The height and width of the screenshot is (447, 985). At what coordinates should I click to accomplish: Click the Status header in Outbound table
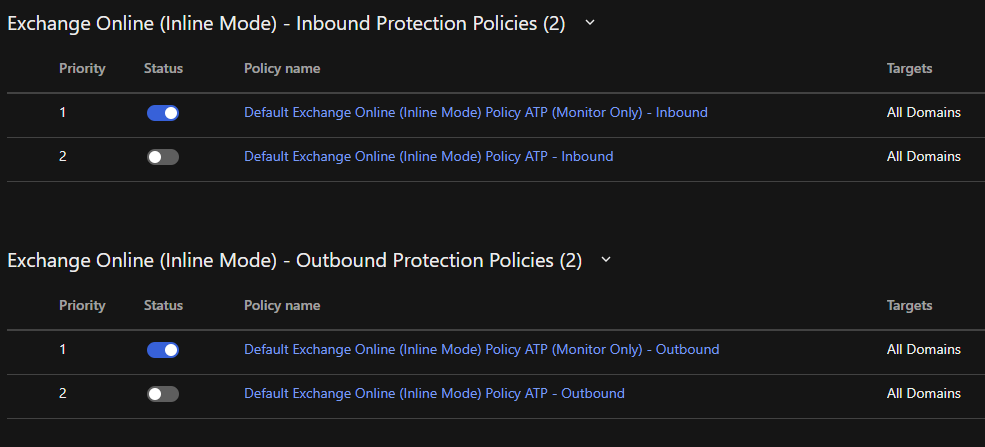coord(164,306)
